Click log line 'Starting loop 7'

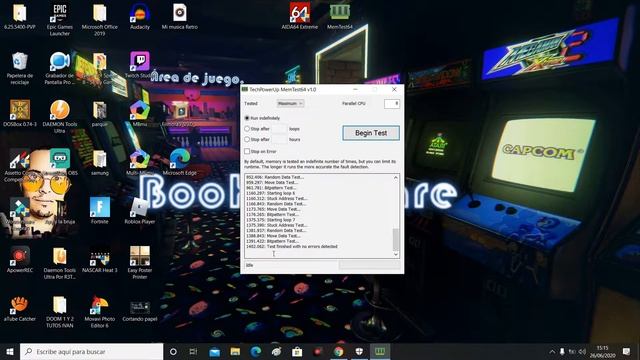[281, 220]
